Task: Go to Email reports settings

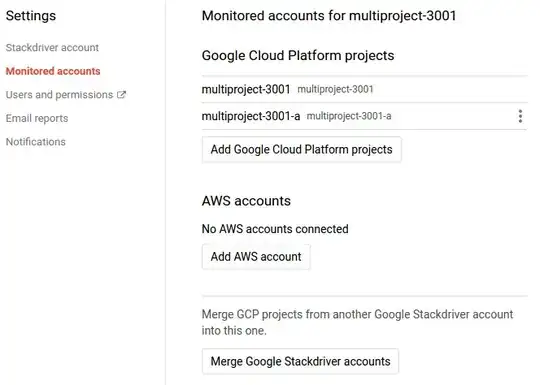Action: pos(37,118)
